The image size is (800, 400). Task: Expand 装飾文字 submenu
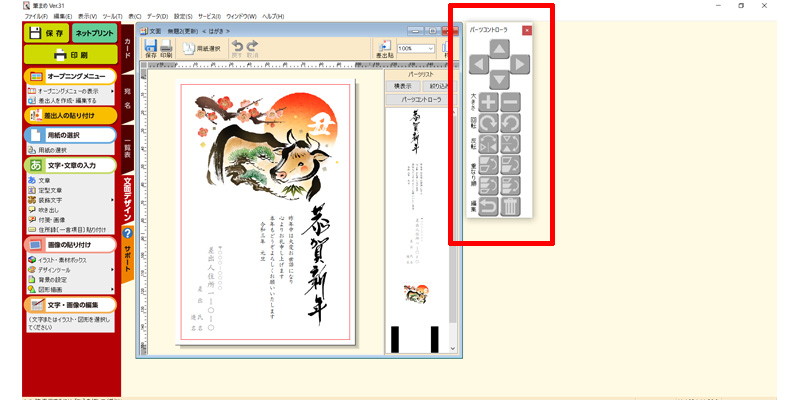coord(112,199)
